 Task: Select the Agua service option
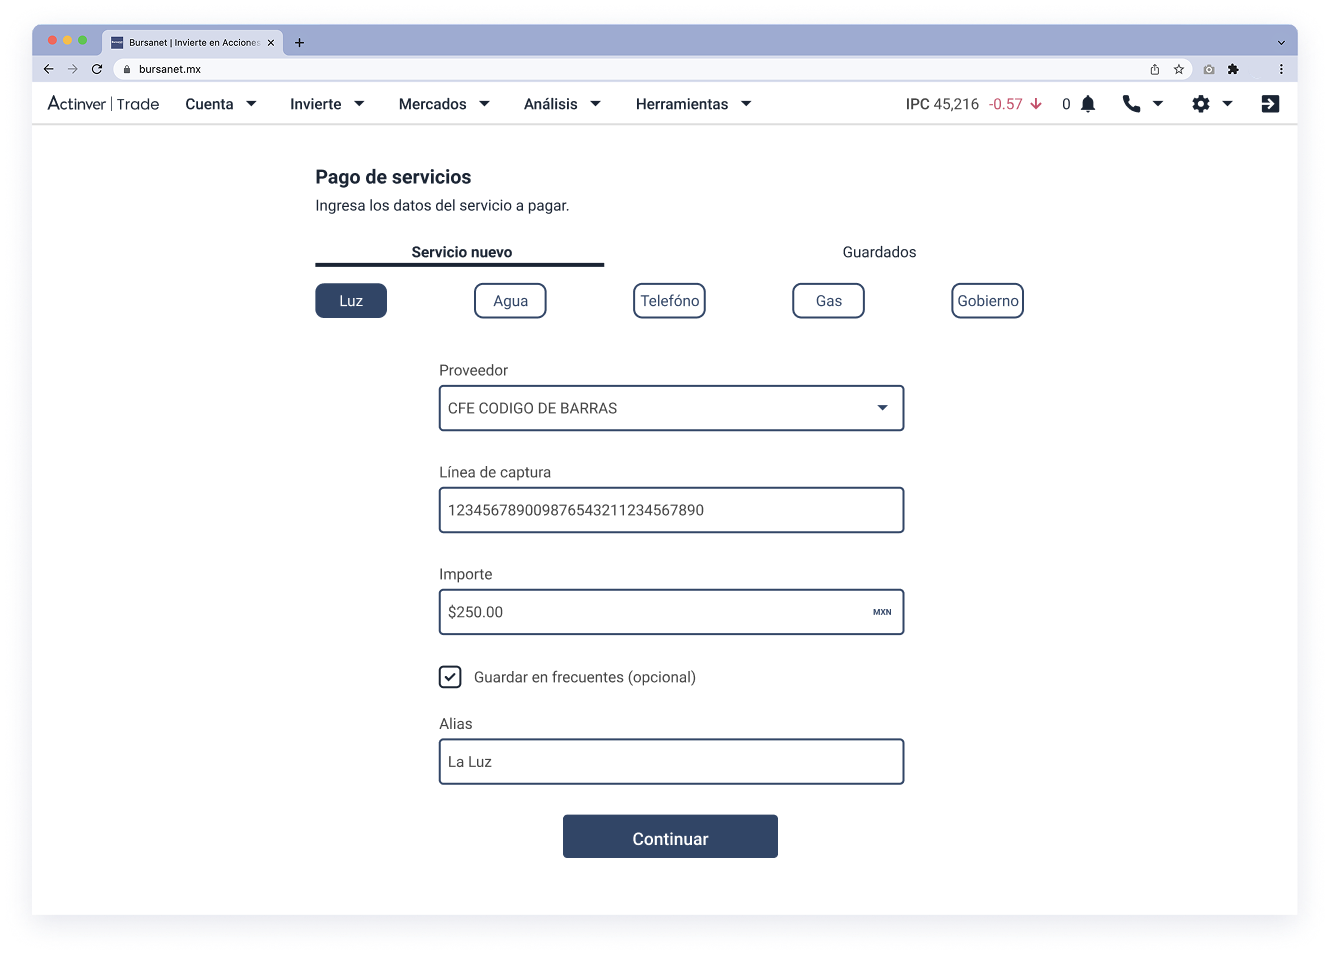[x=510, y=300]
